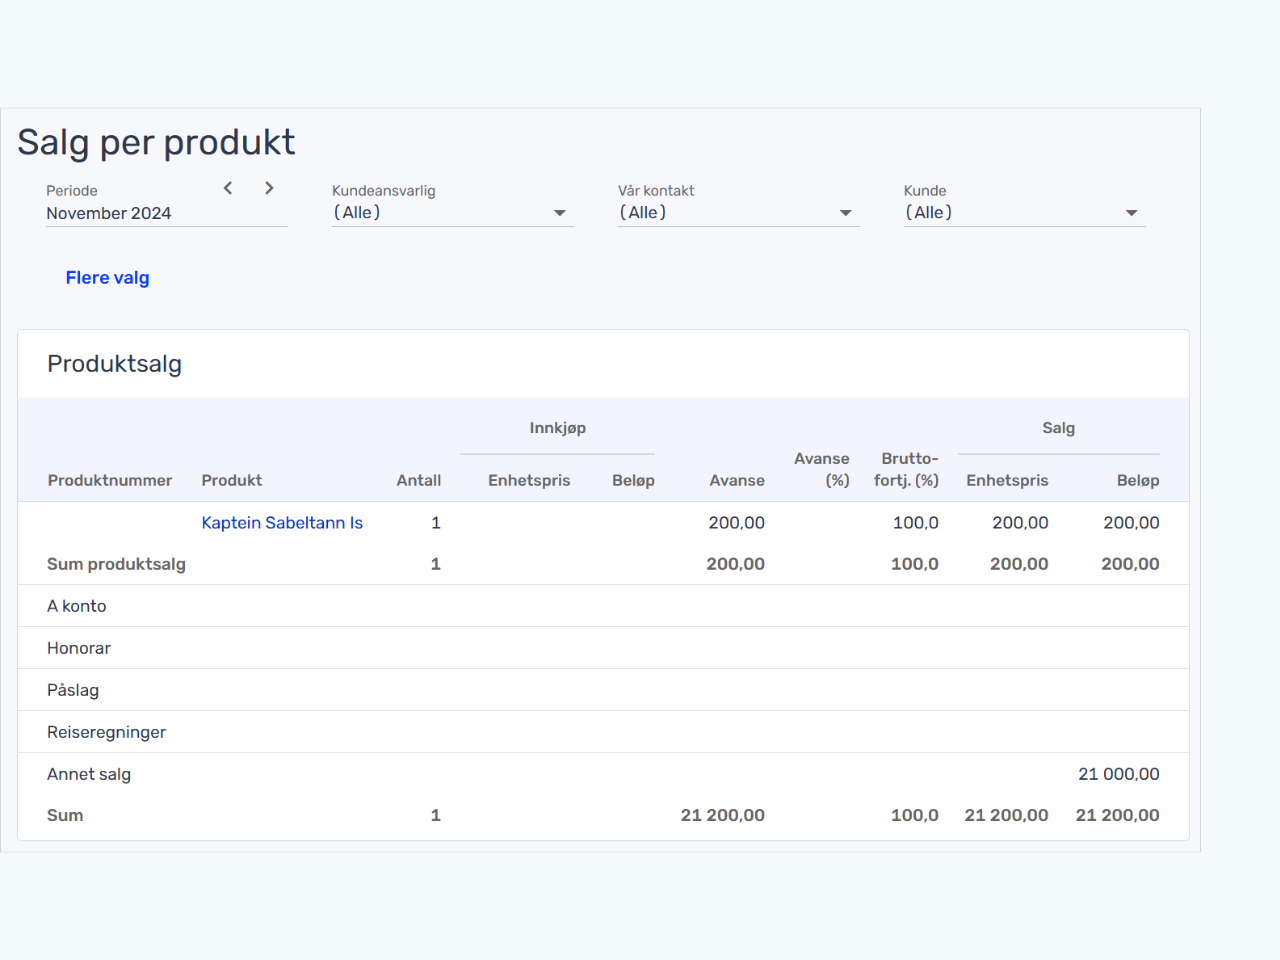Click Kaptein Sabeltann Is brutto-fortj. value 100,0
The height and width of the screenshot is (960, 1280).
[x=916, y=523]
